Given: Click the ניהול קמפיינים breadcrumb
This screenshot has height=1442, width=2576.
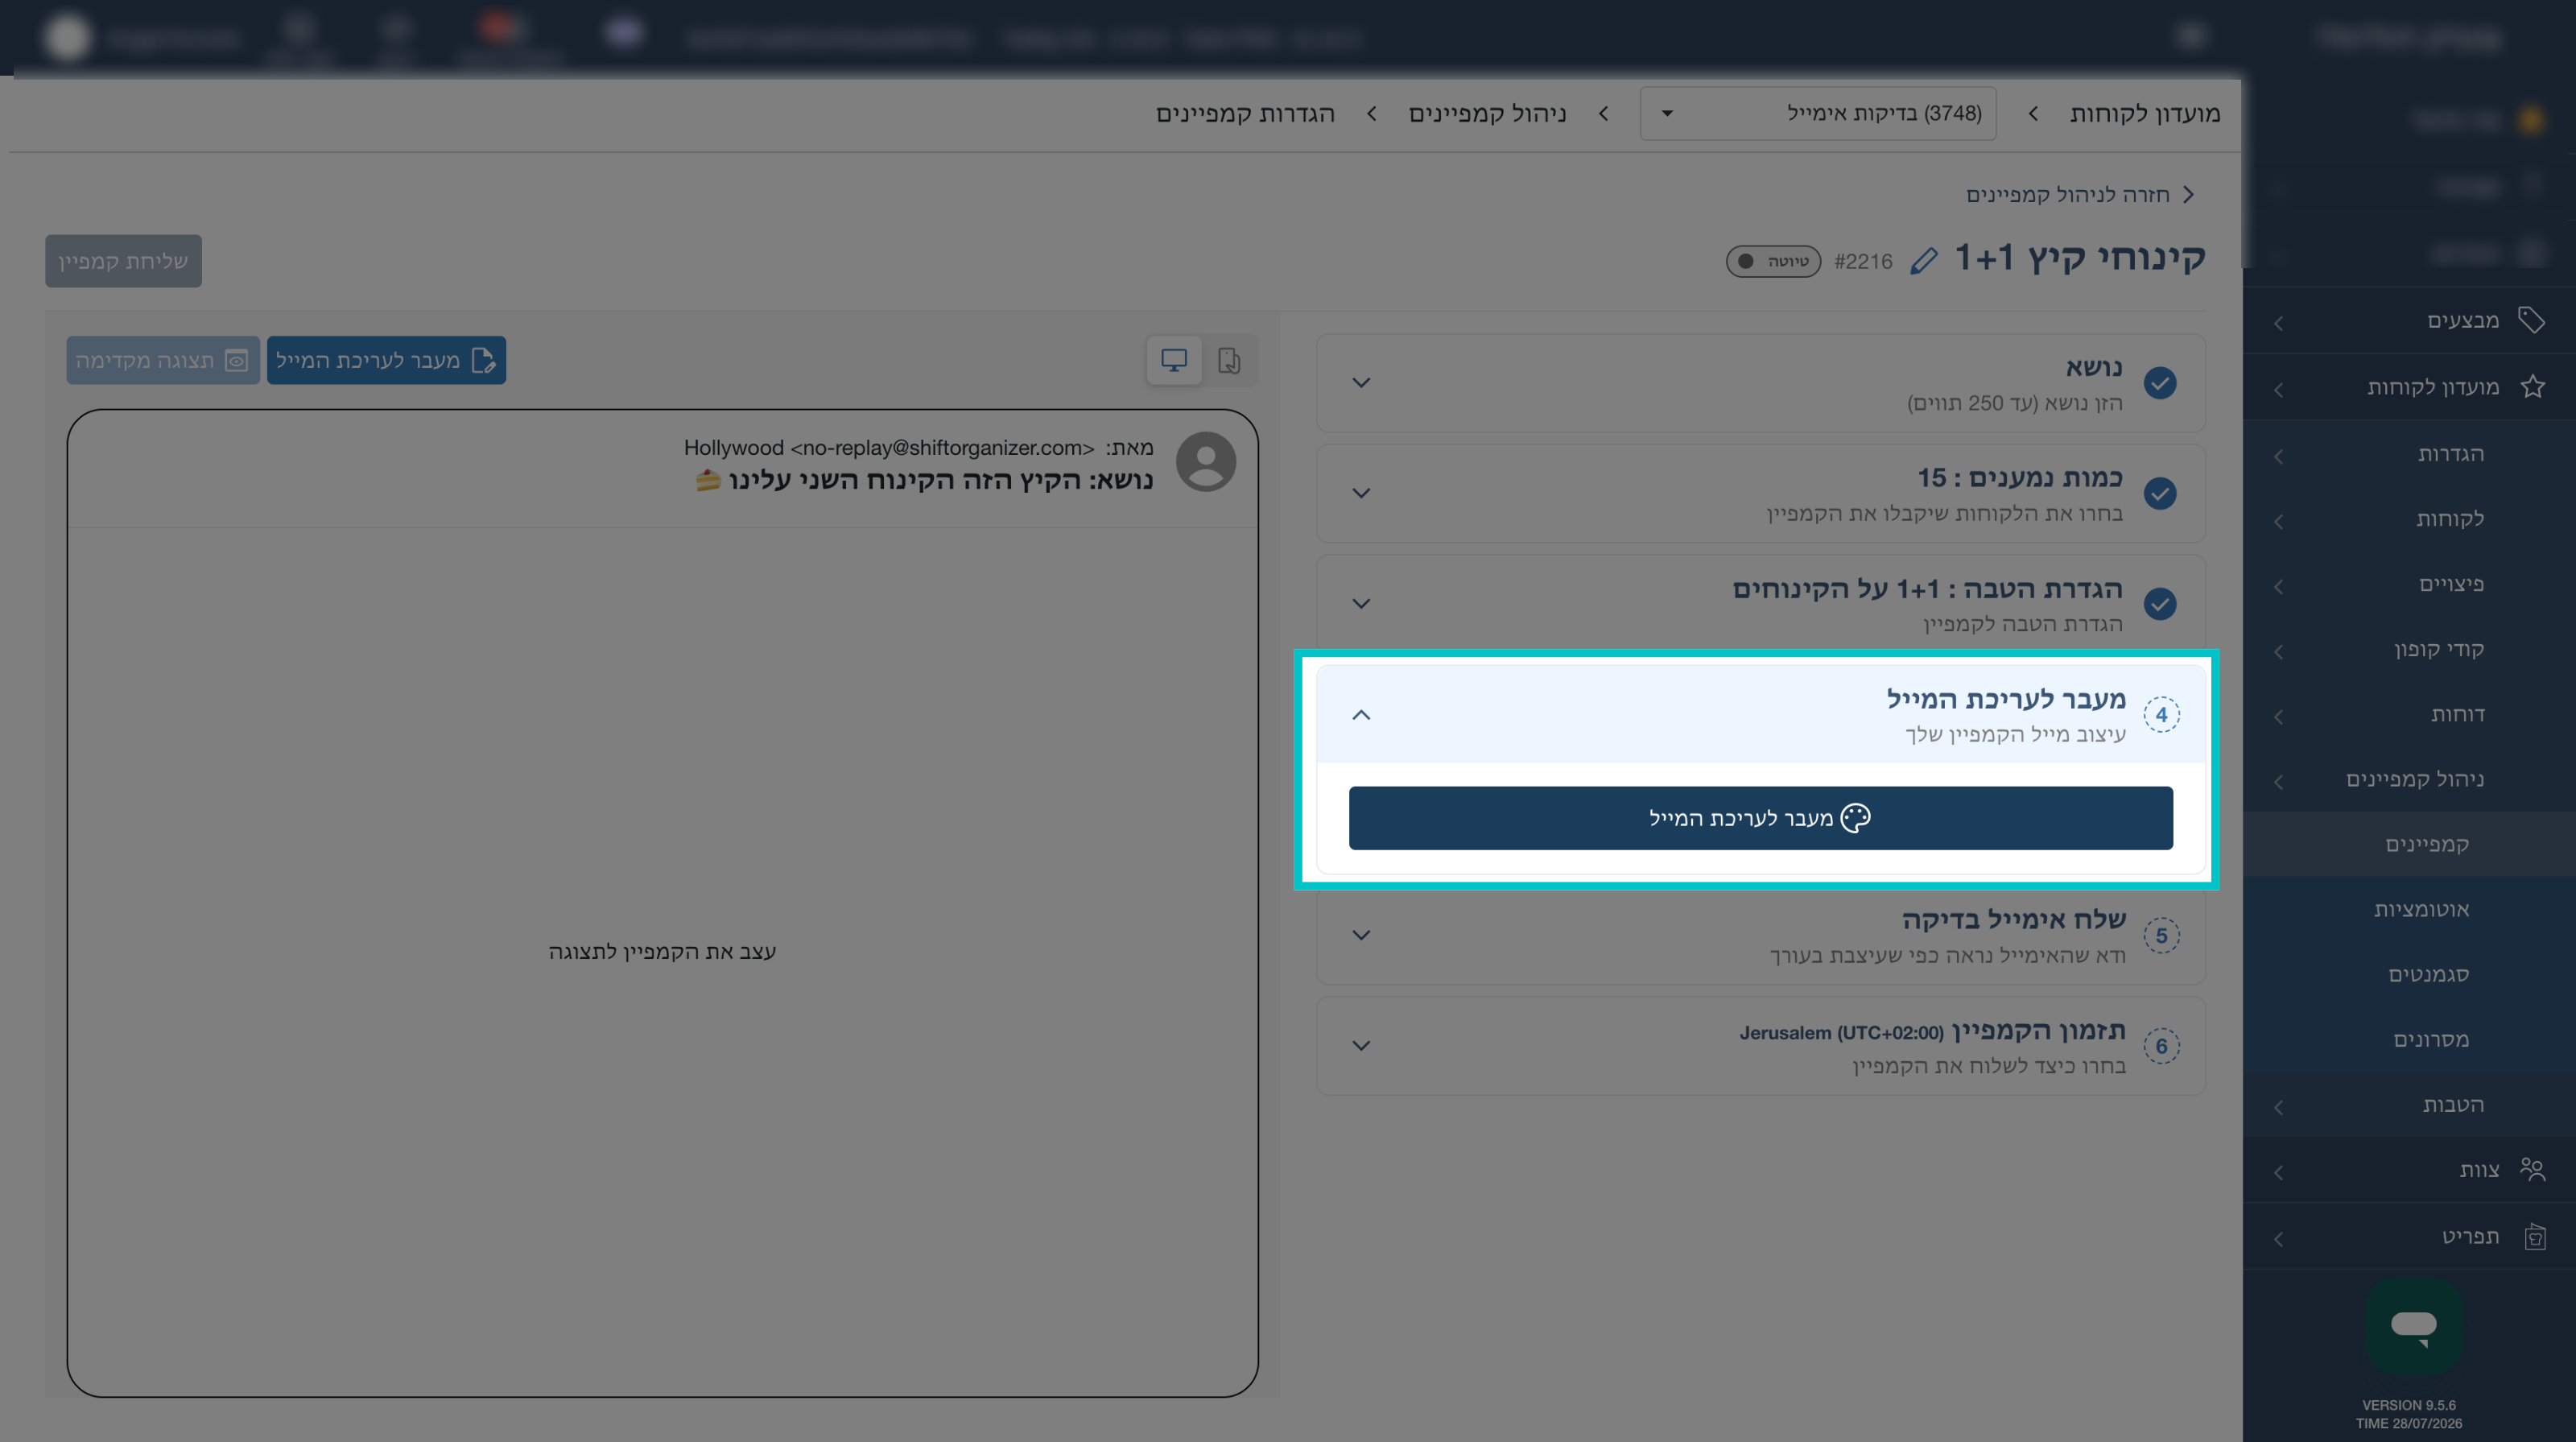Looking at the screenshot, I should click(x=1487, y=113).
